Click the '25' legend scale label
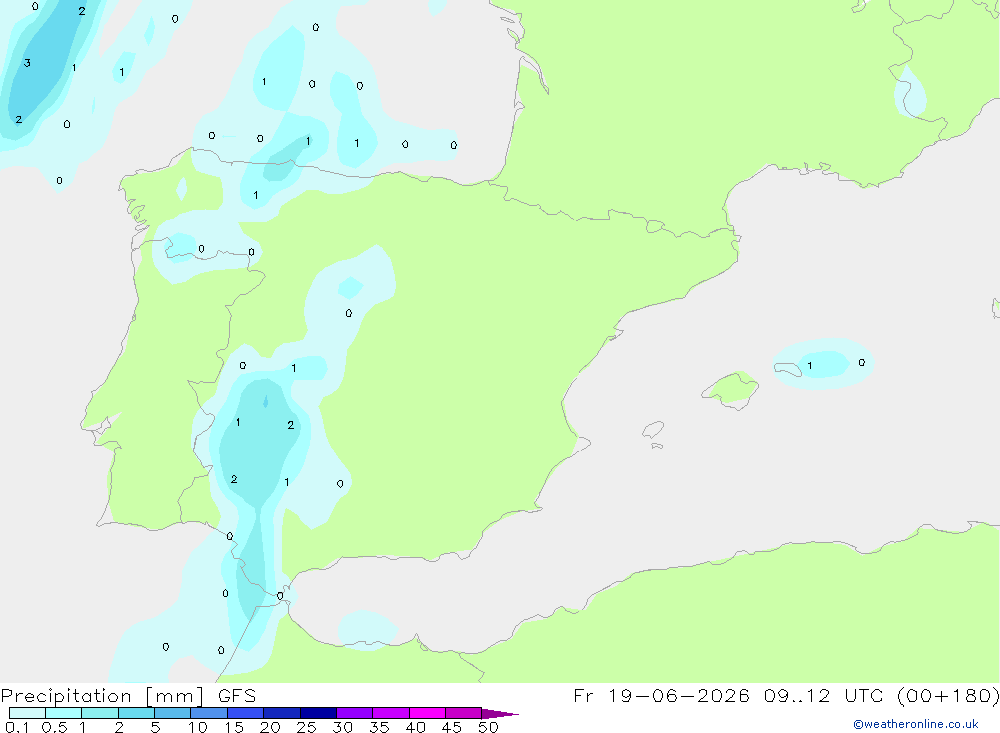The image size is (1000, 733). coord(306,727)
